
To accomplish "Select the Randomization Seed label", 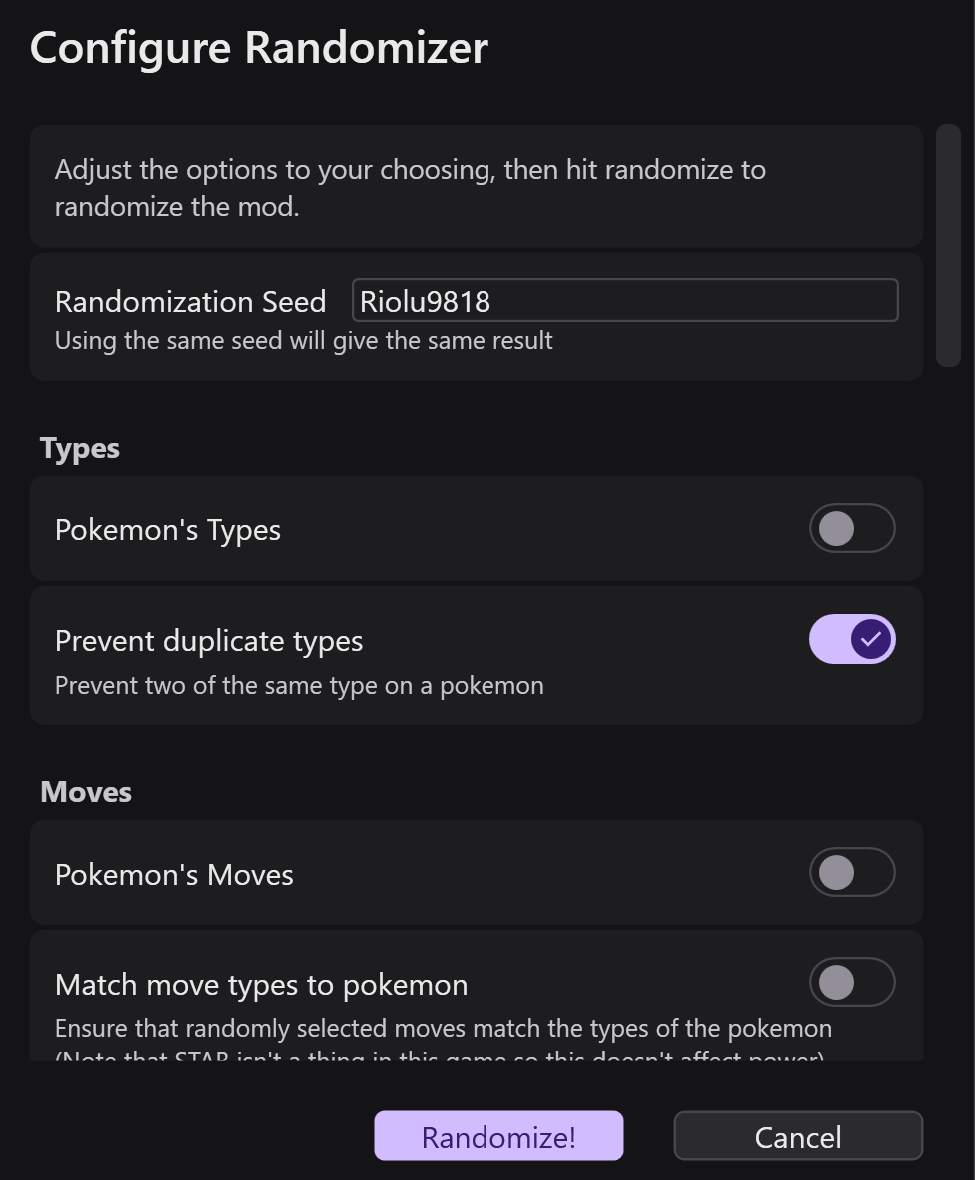I will click(x=190, y=302).
